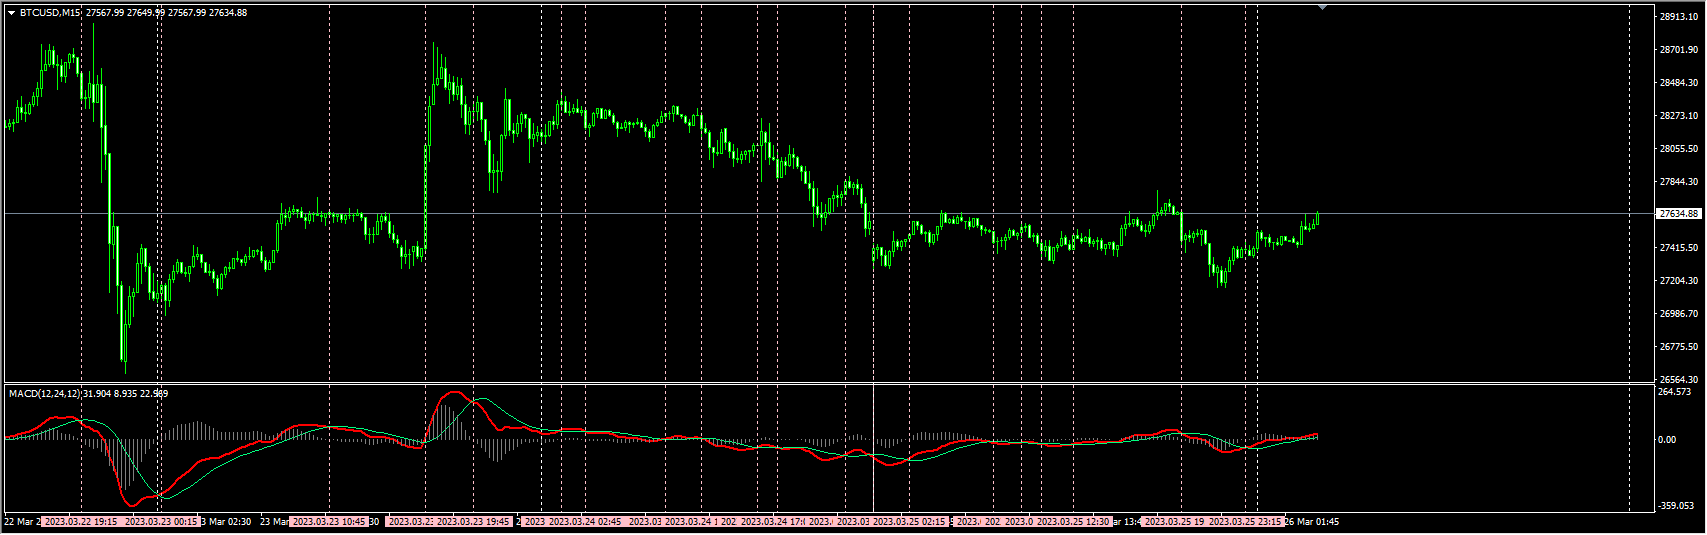Click the 28055.50 price scale value
The height and width of the screenshot is (535, 1707).
(1679, 149)
